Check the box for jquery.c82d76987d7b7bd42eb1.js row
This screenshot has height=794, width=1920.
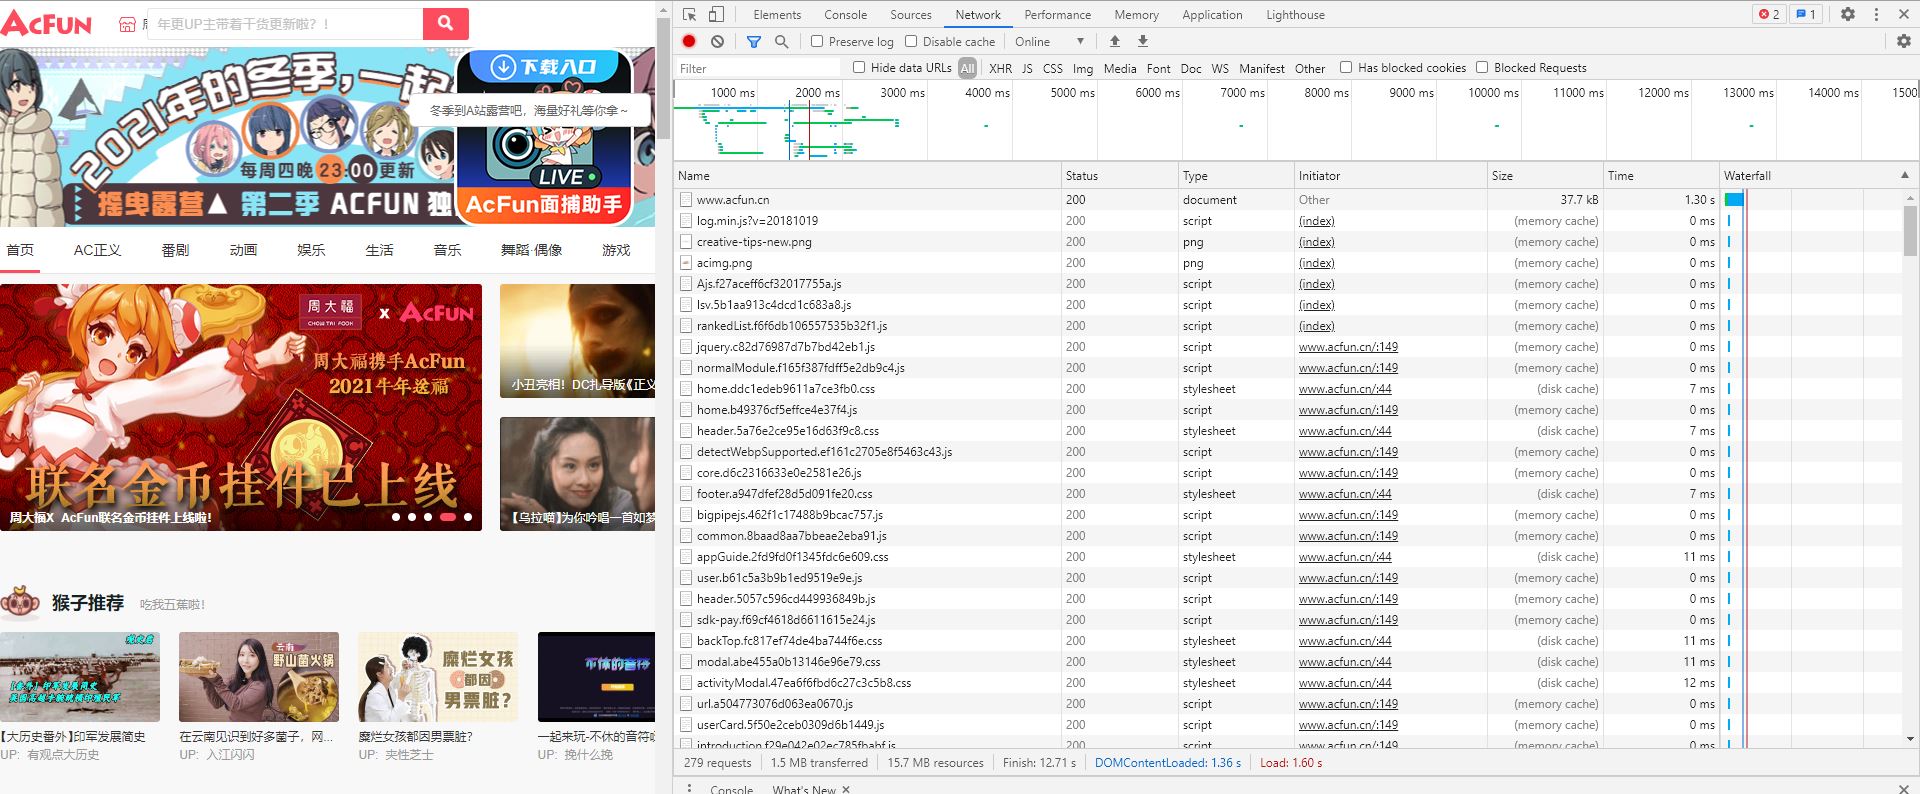(686, 347)
